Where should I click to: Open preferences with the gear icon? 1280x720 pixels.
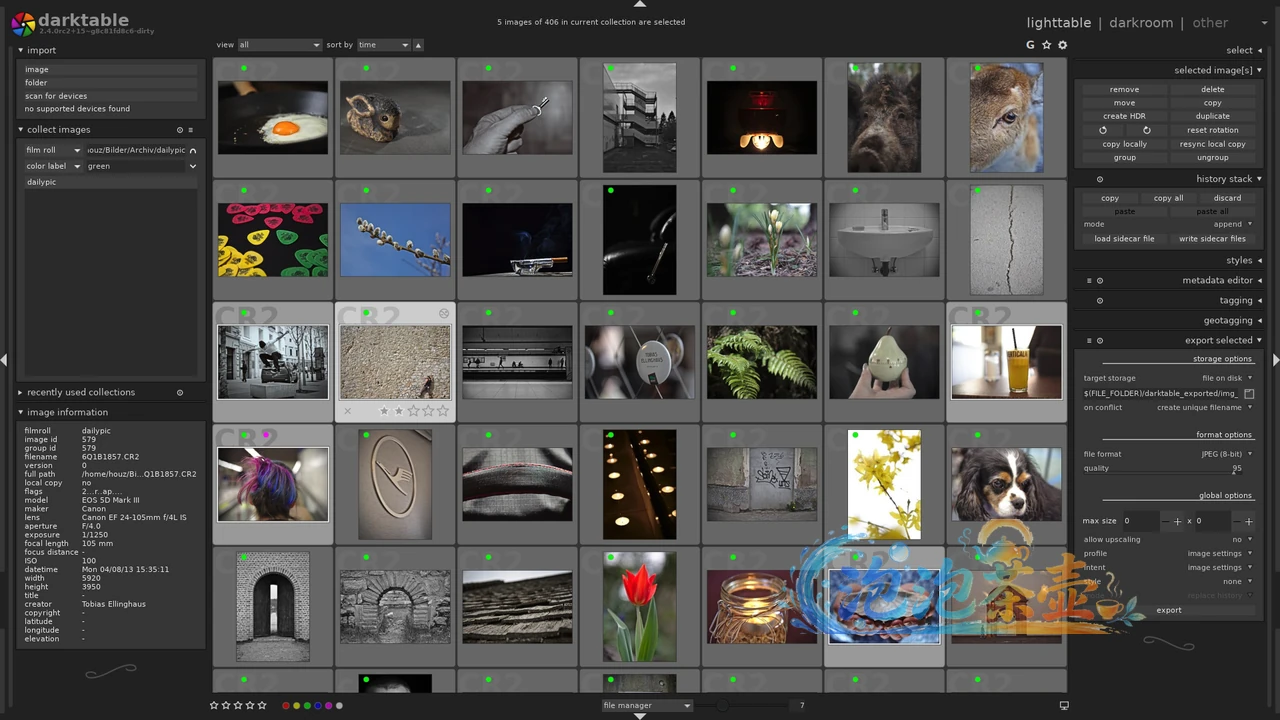[1062, 45]
